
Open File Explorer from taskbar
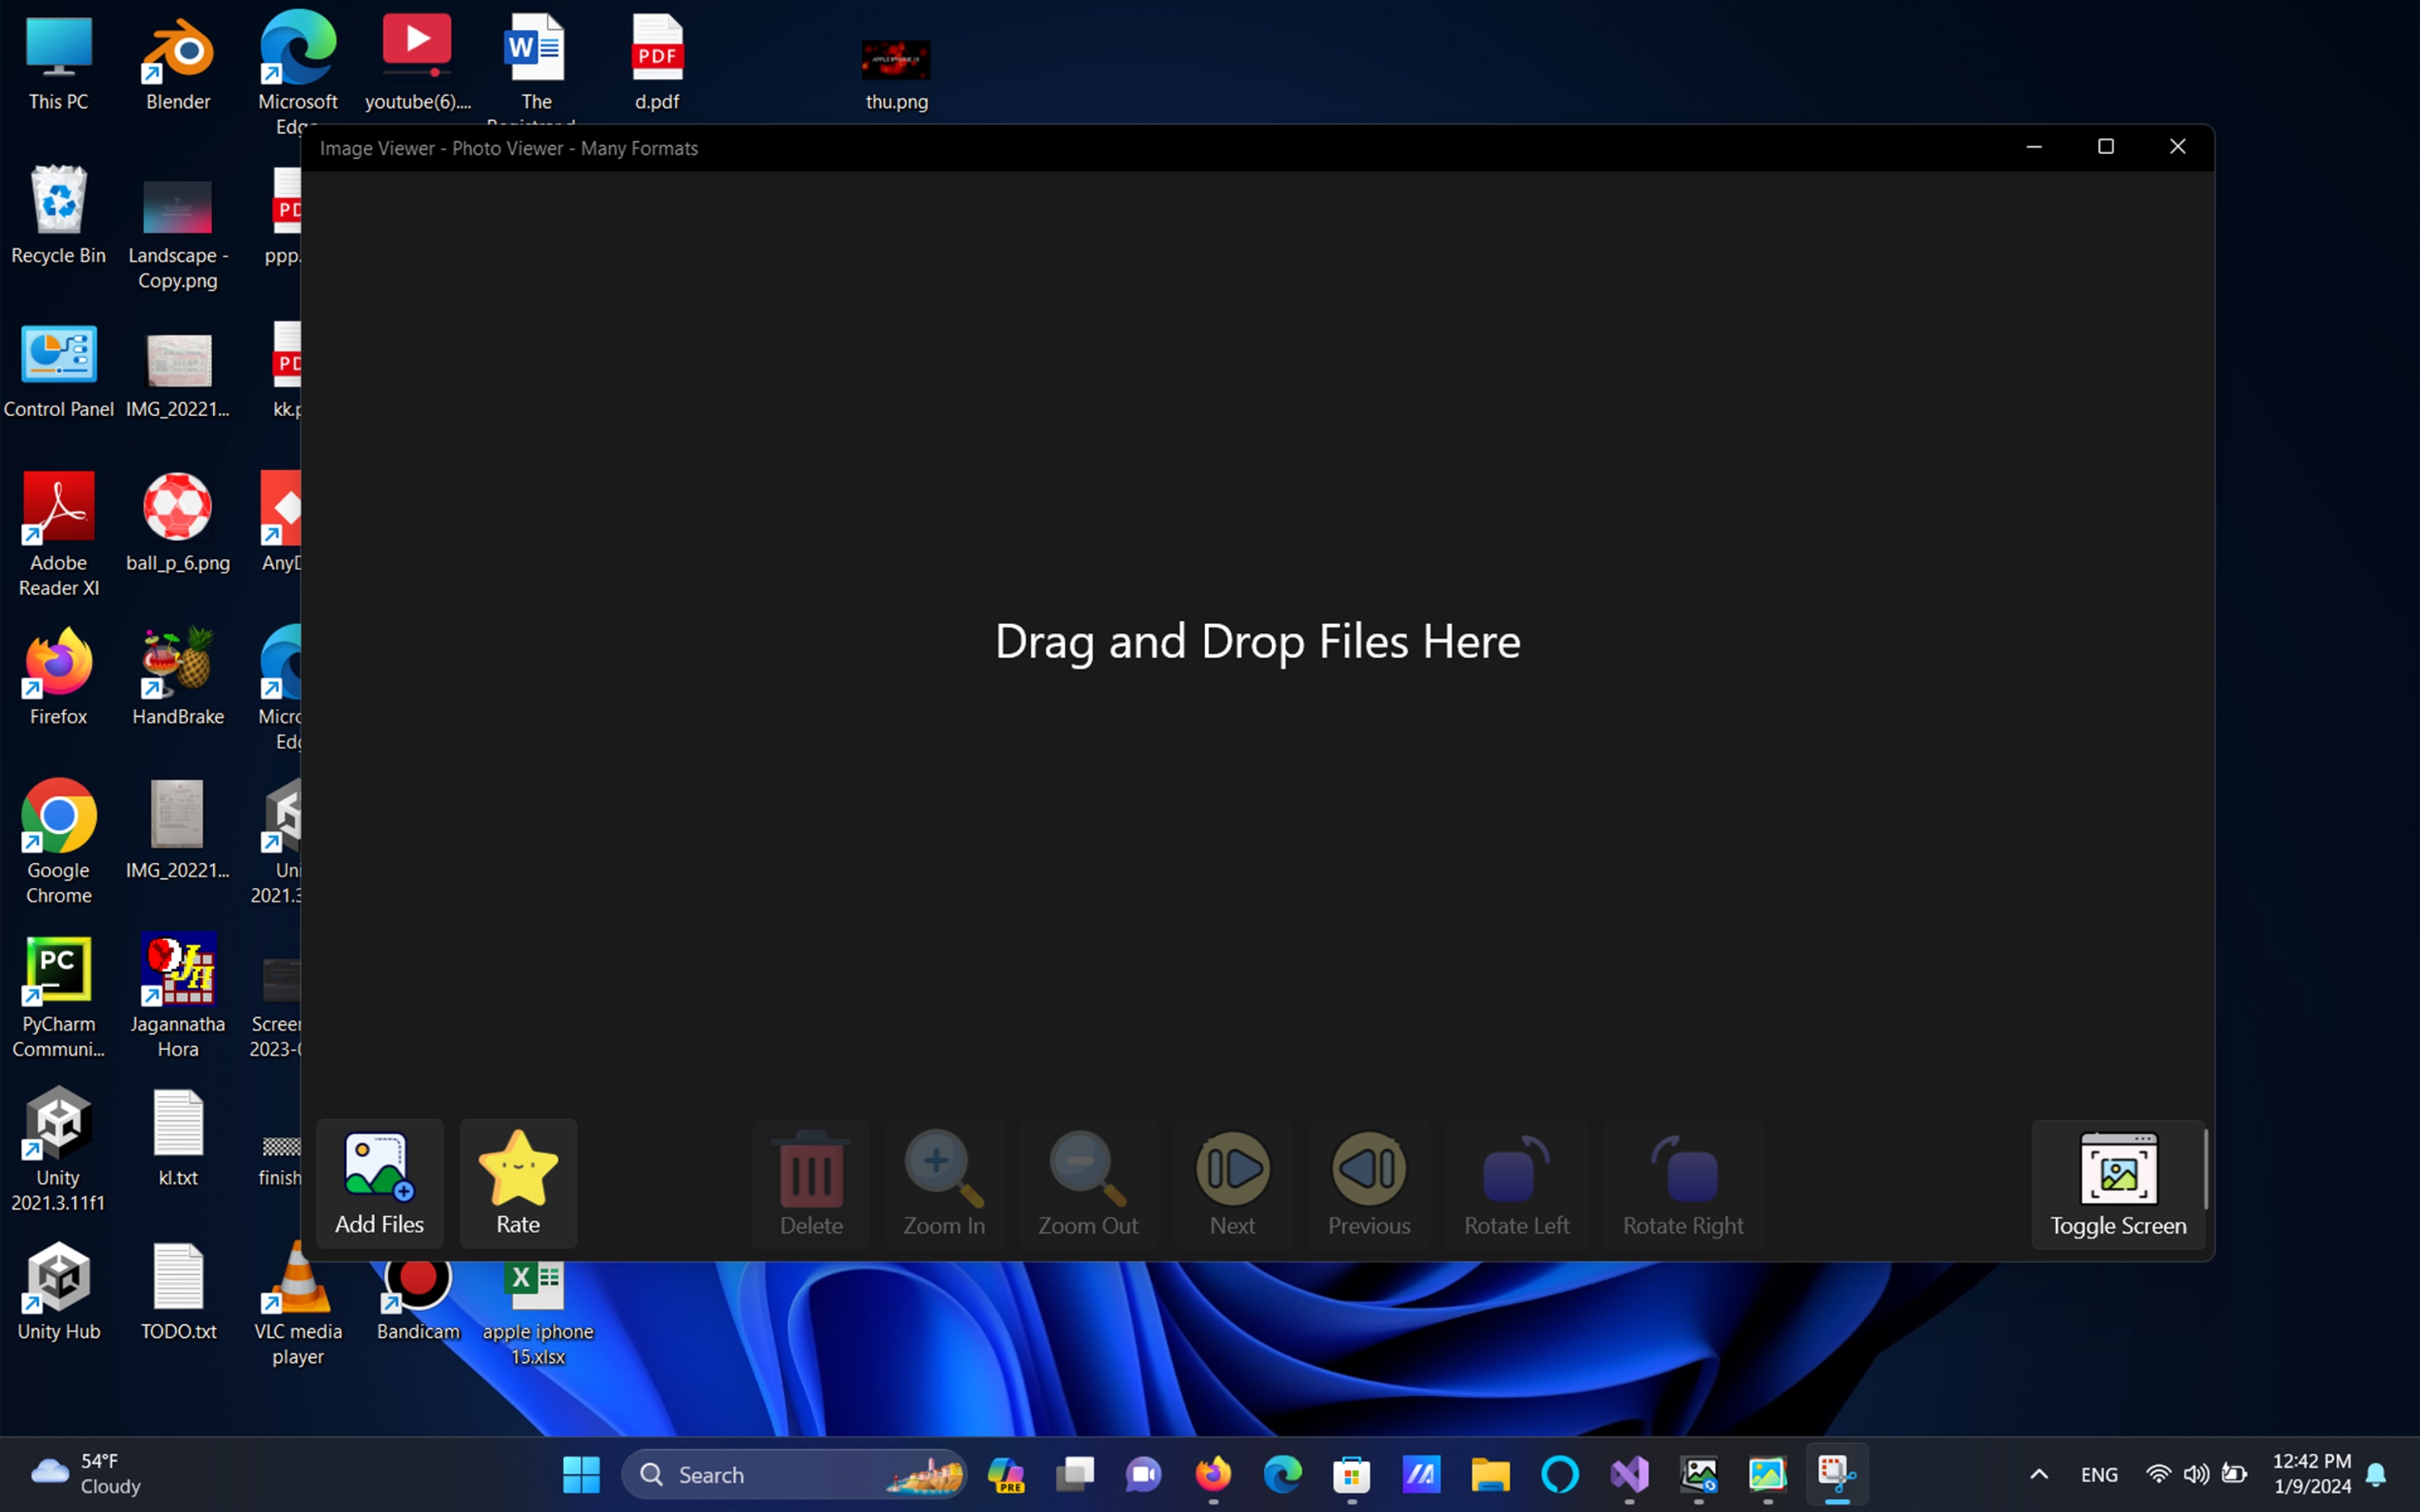point(1490,1474)
